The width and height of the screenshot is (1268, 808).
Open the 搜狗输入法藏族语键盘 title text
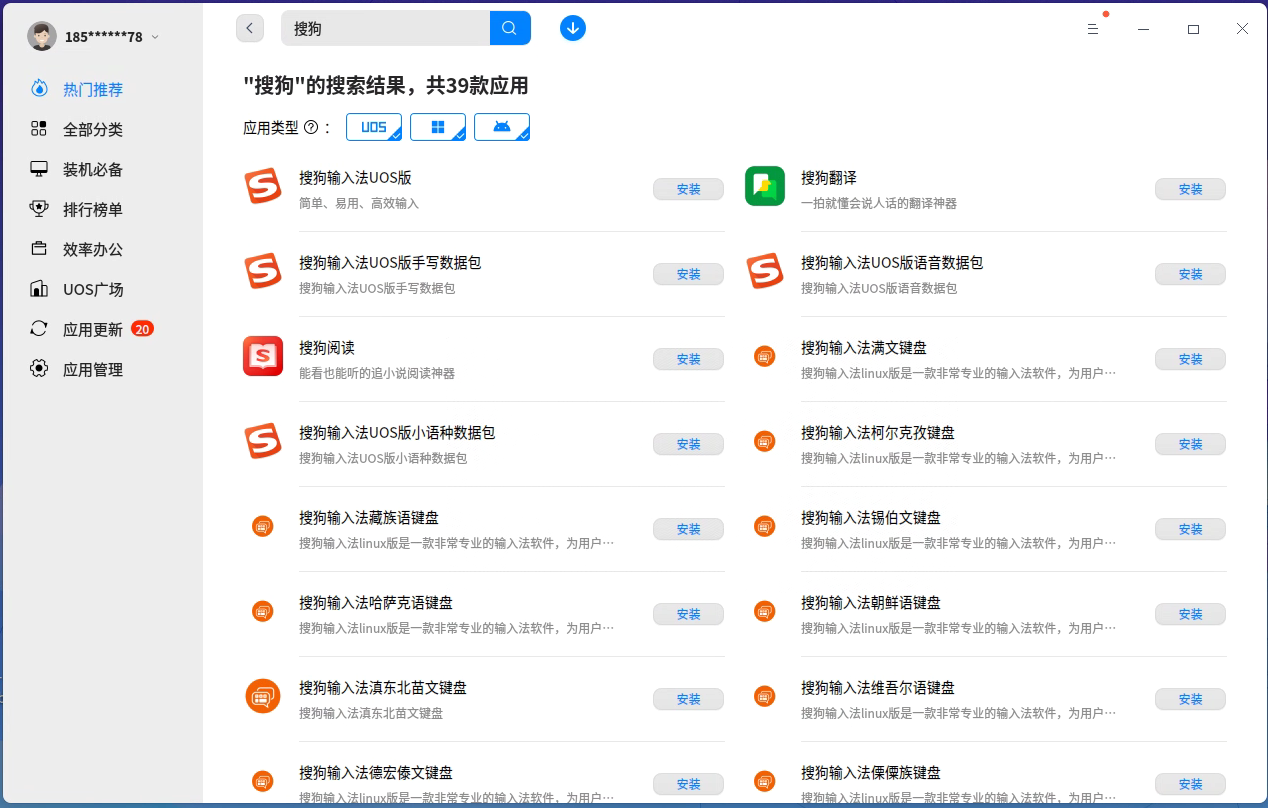tap(369, 518)
